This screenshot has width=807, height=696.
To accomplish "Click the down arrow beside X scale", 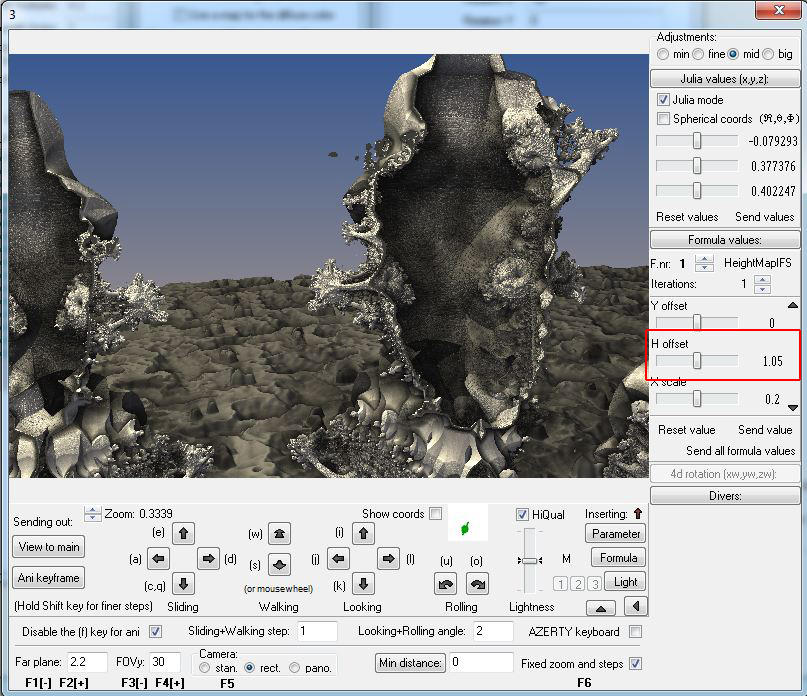I will (793, 408).
